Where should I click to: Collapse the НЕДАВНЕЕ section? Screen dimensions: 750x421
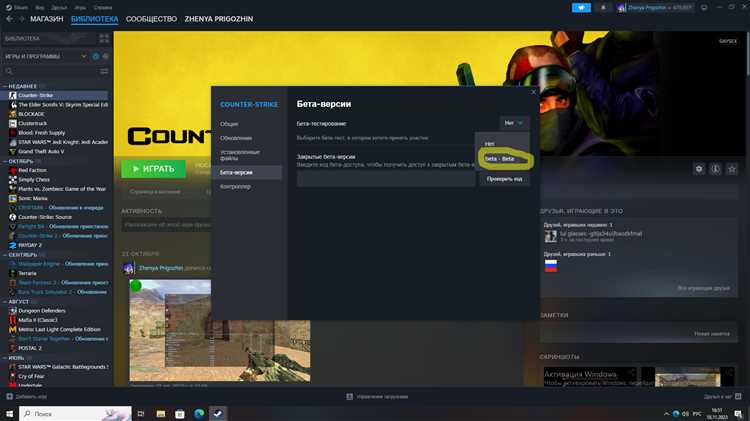[5, 86]
